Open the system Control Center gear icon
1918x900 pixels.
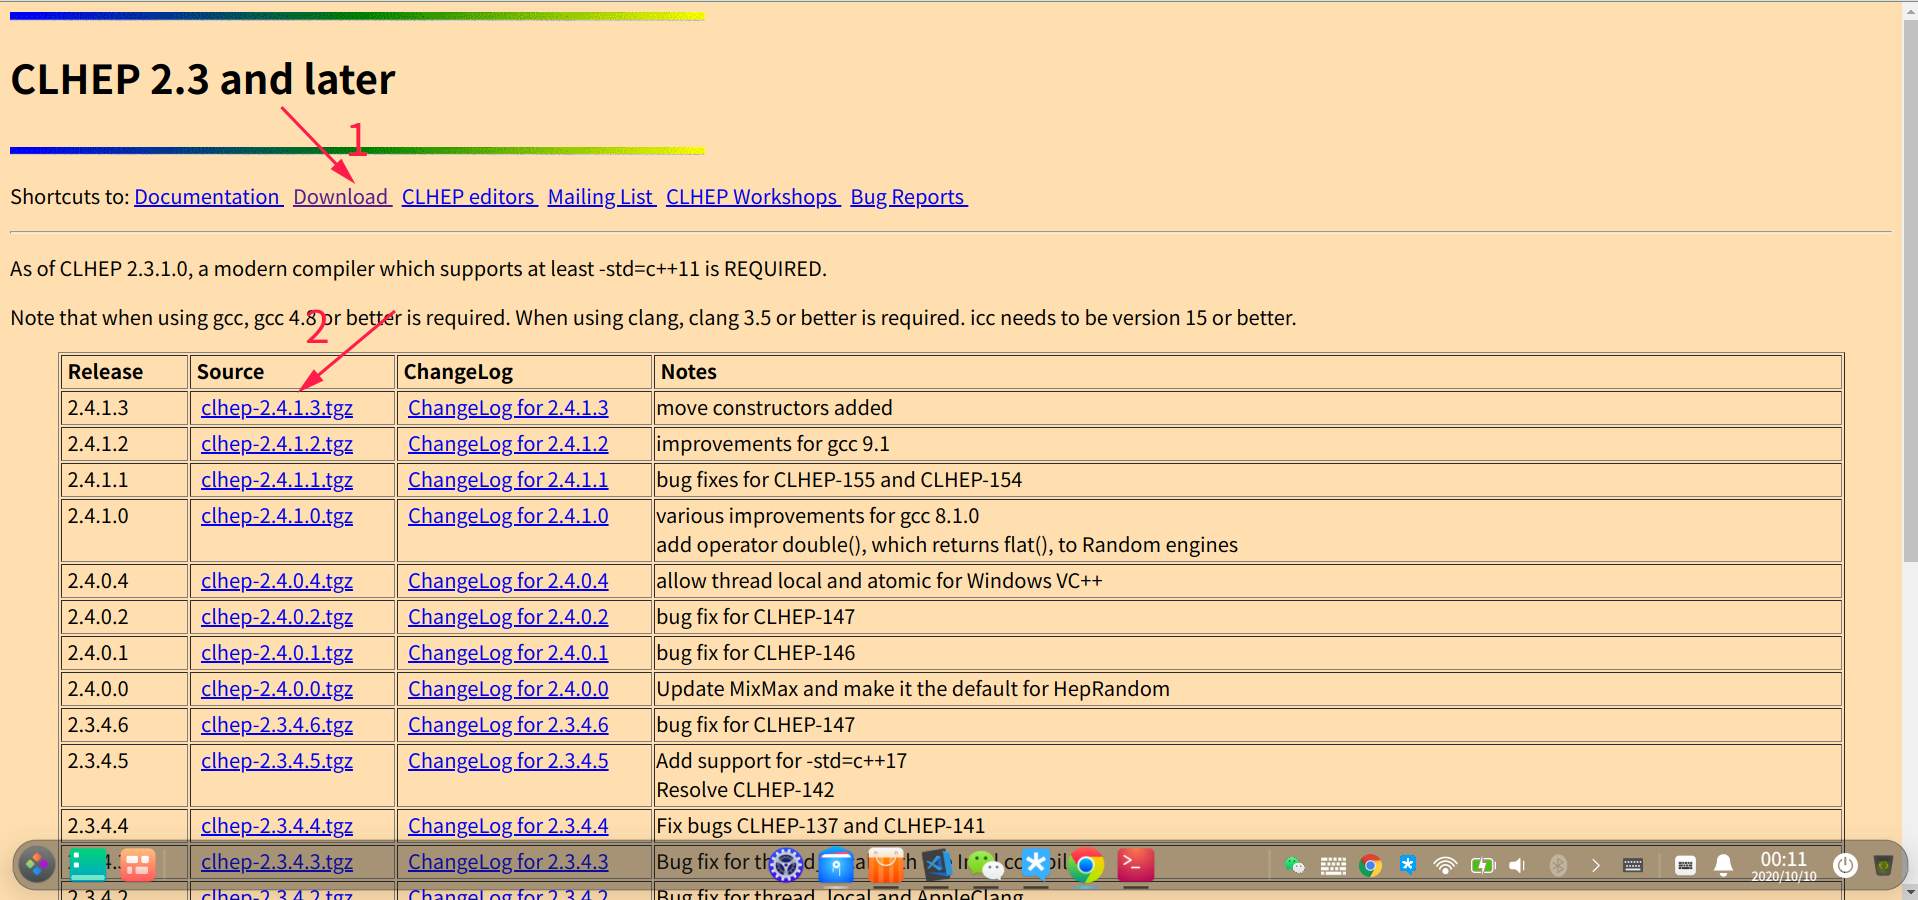point(786,866)
